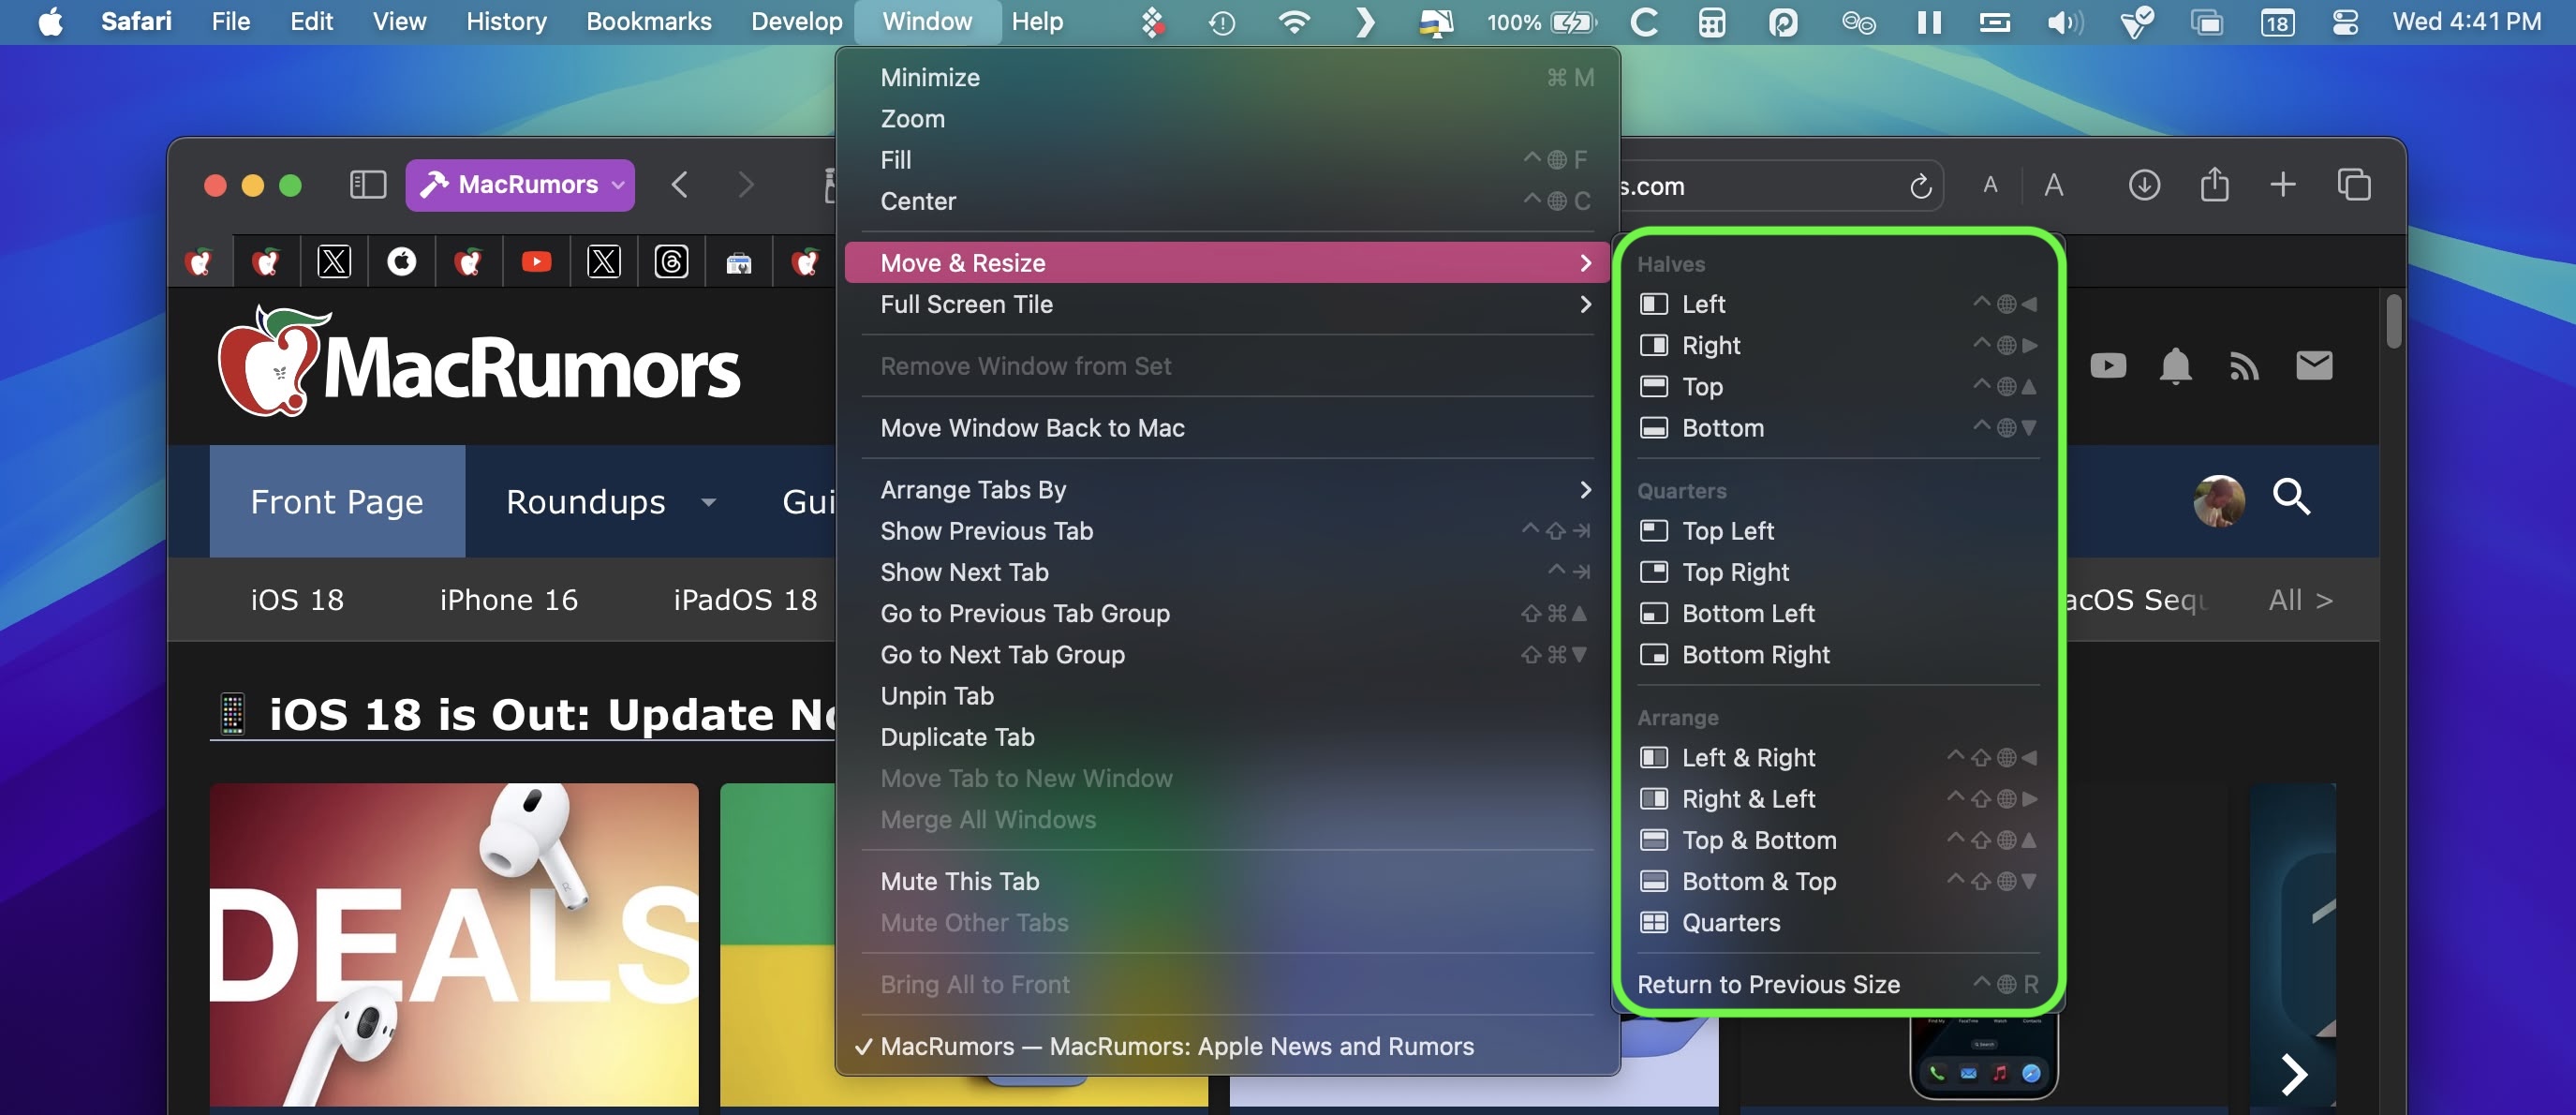The image size is (2576, 1115).
Task: Arrange windows in Quarters
Action: [1838, 923]
